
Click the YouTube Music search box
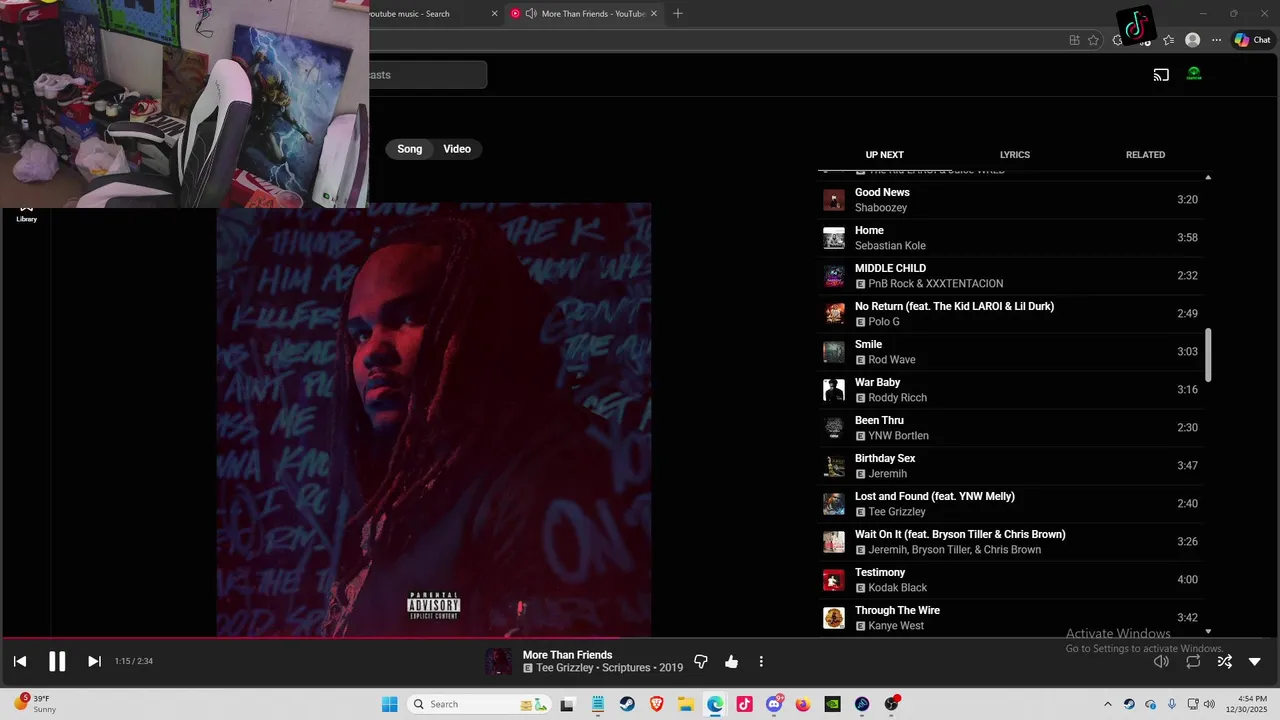coord(427,75)
